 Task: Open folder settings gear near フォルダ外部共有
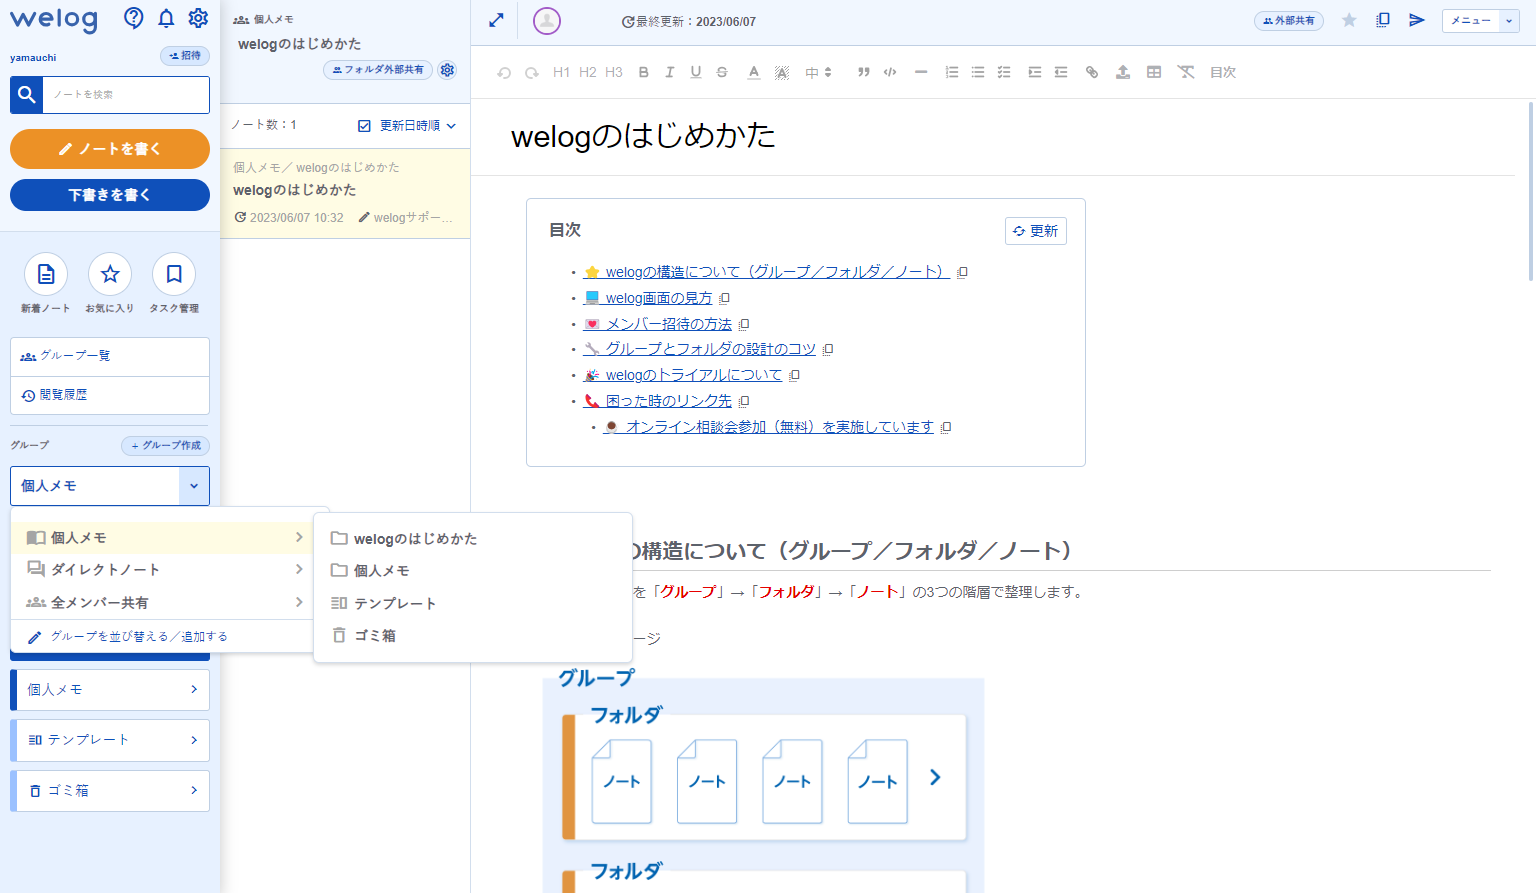click(447, 70)
